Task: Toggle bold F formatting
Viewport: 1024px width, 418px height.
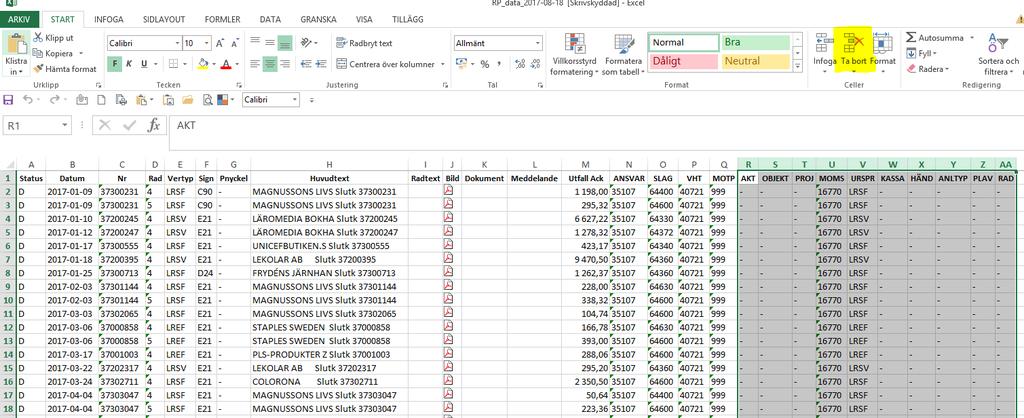Action: tap(114, 64)
